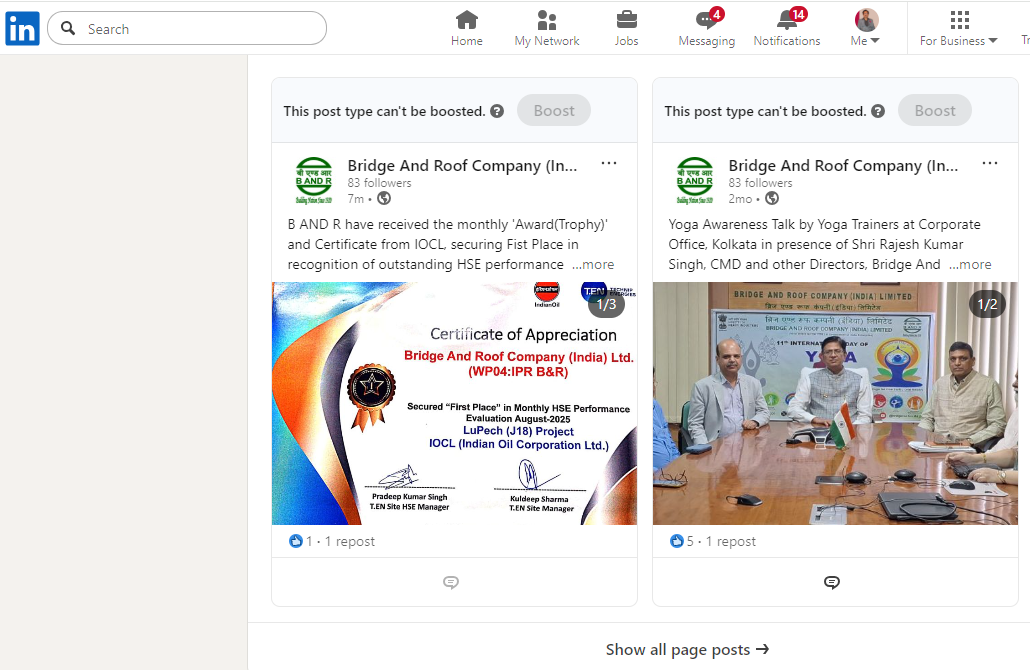Open the Certificate of Appreciation image

pyautogui.click(x=455, y=403)
